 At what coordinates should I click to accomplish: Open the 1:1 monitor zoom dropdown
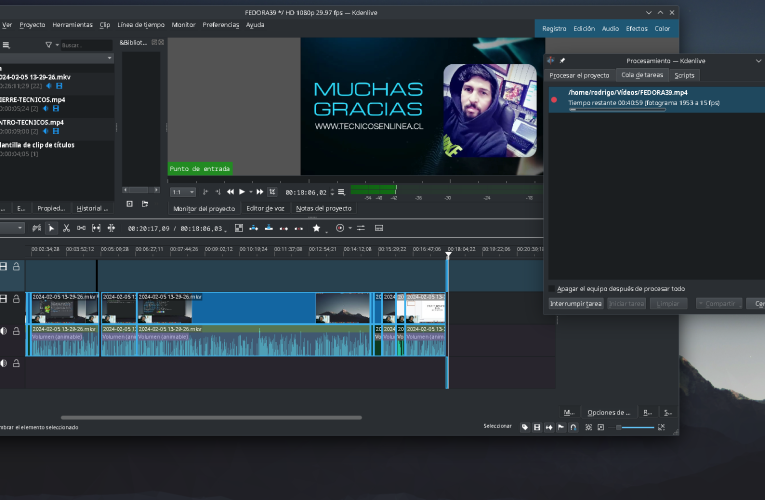coord(183,192)
